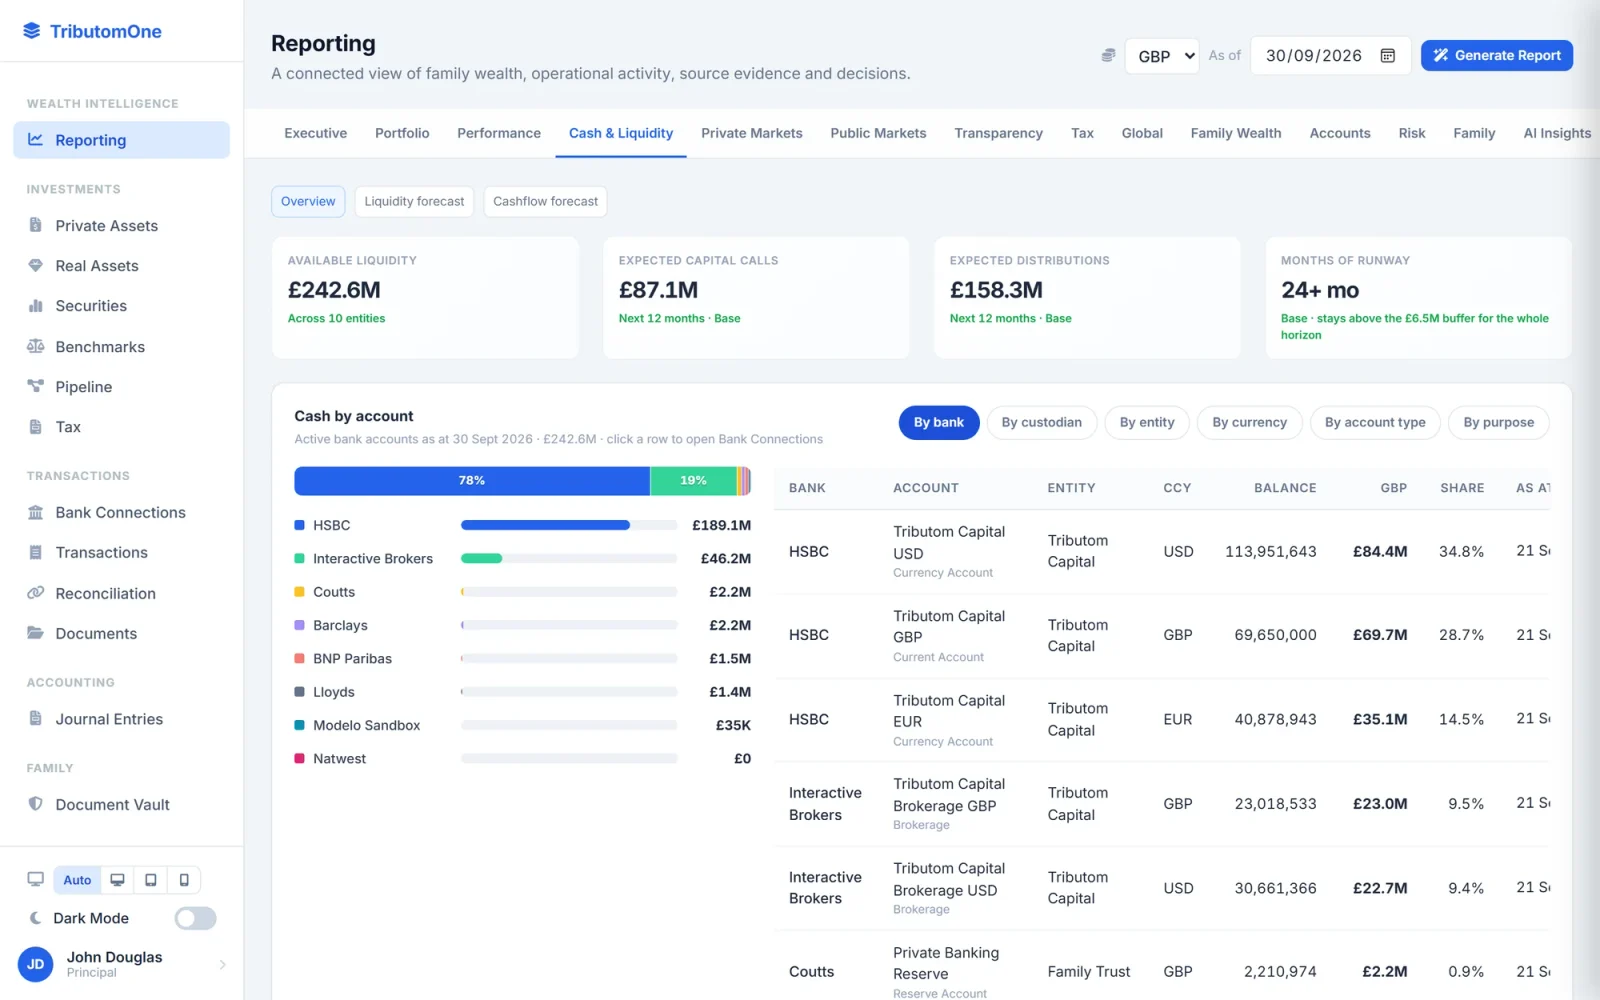This screenshot has height=1000, width=1600.
Task: Open the GBP currency dropdown
Action: tap(1162, 56)
